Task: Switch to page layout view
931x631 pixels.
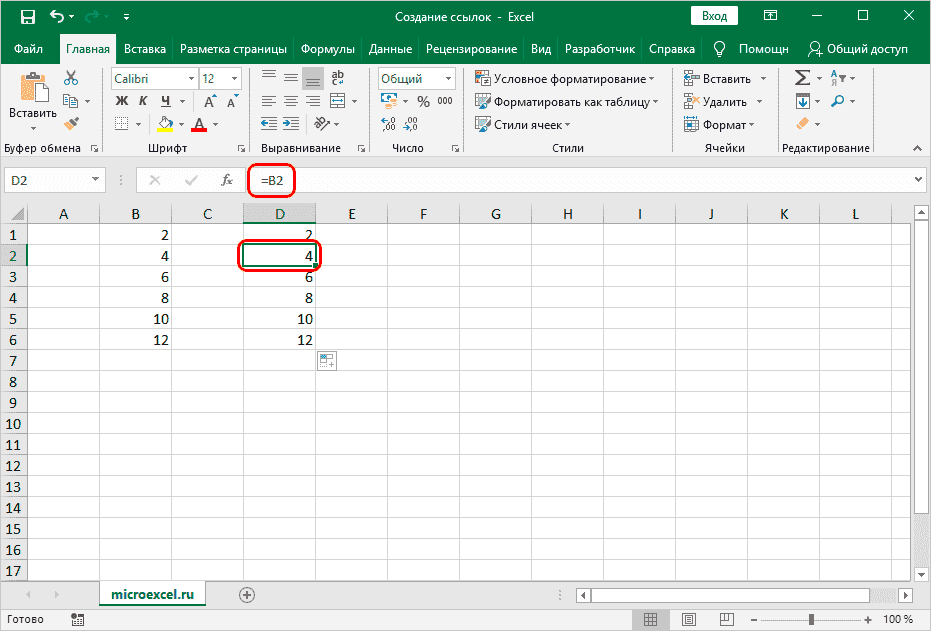Action: 687,620
